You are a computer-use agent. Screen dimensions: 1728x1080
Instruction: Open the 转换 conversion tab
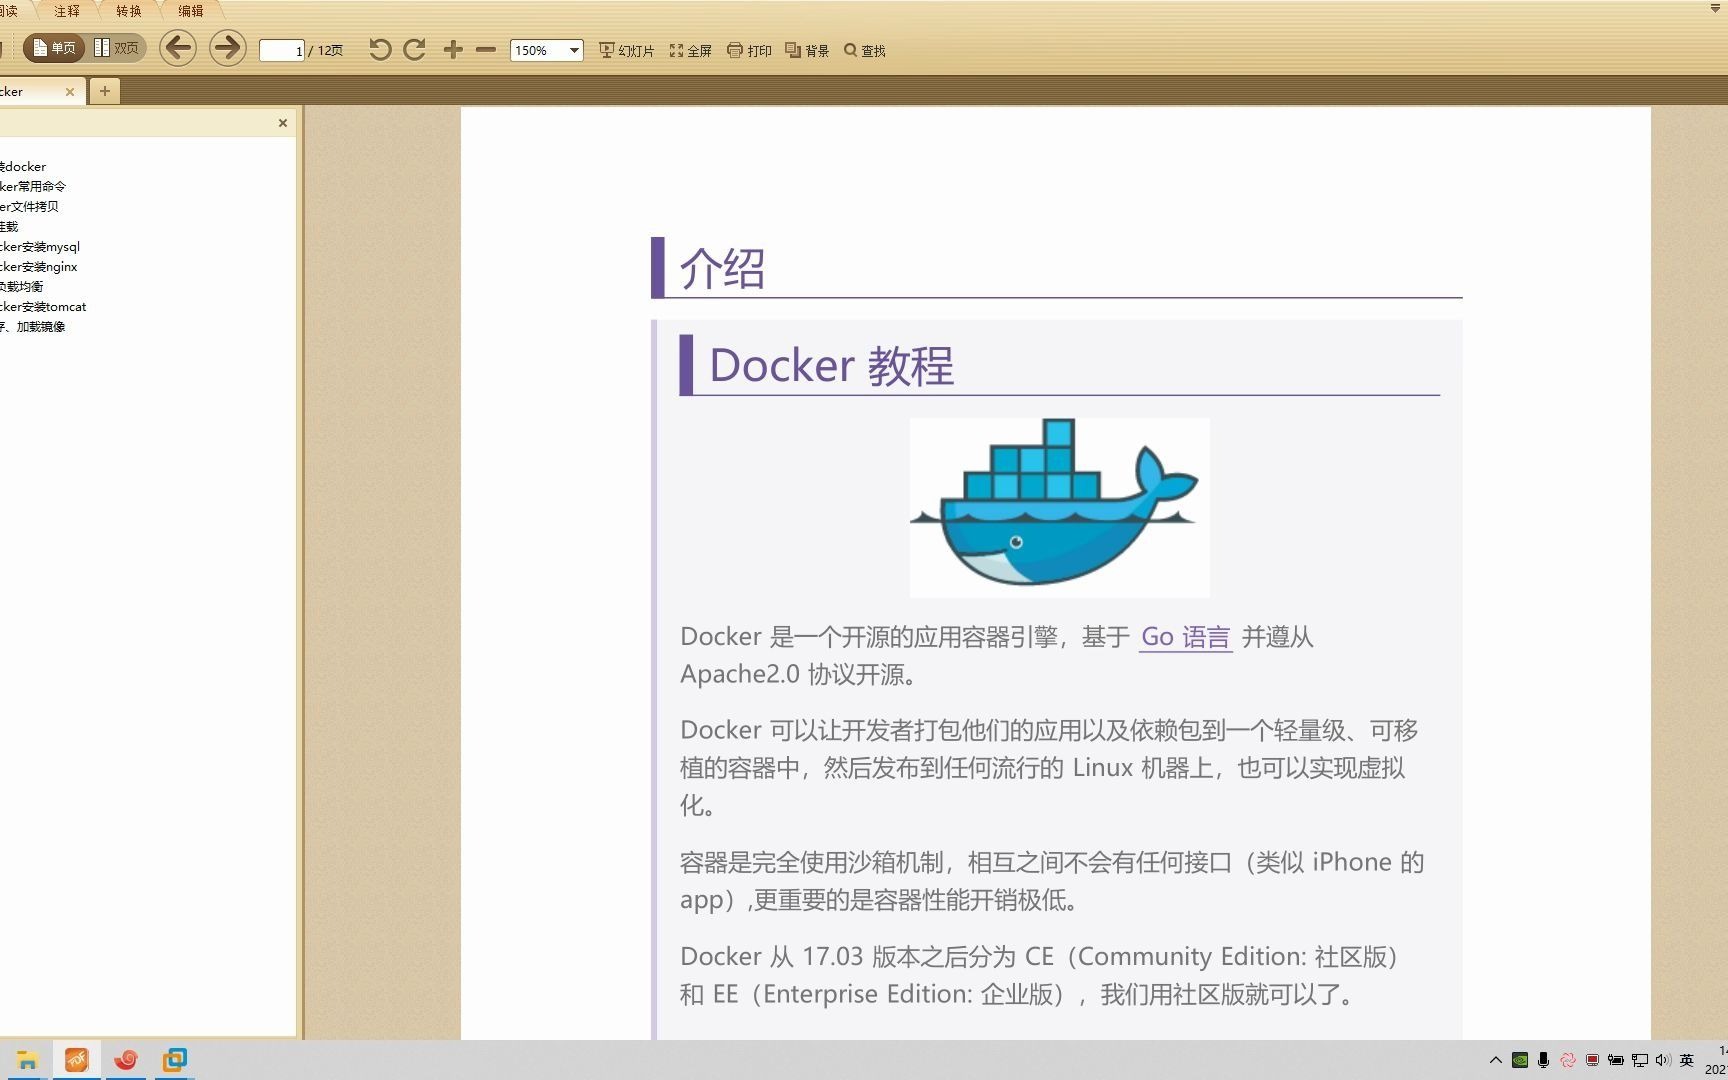coord(127,11)
